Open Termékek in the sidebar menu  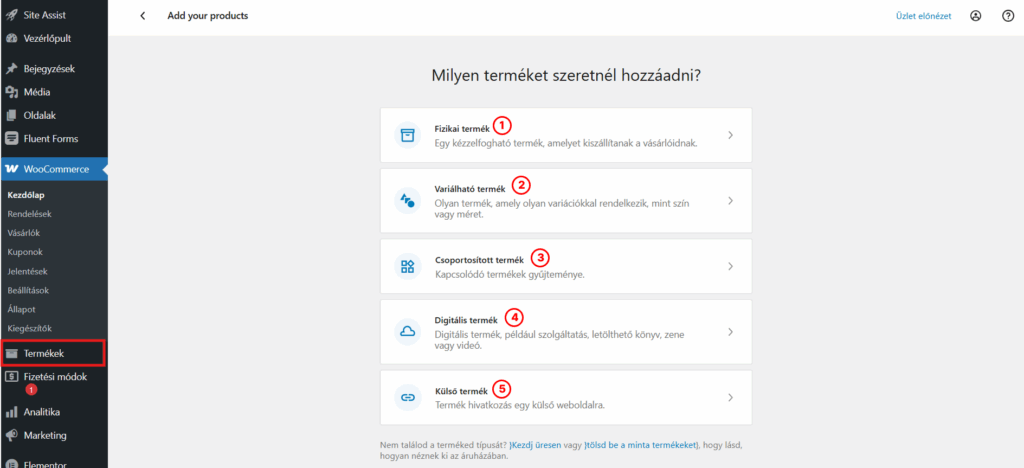click(x=44, y=353)
